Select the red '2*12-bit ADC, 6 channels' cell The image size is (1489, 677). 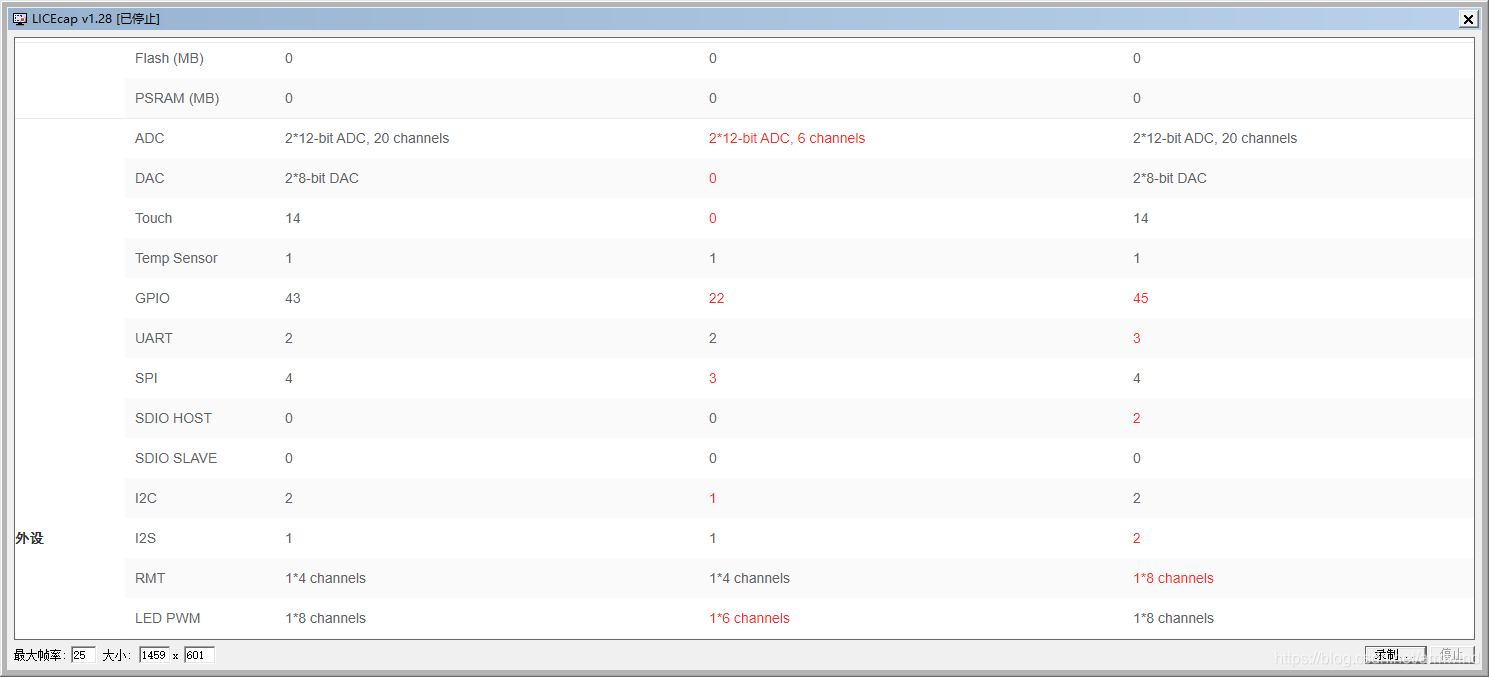click(x=787, y=138)
